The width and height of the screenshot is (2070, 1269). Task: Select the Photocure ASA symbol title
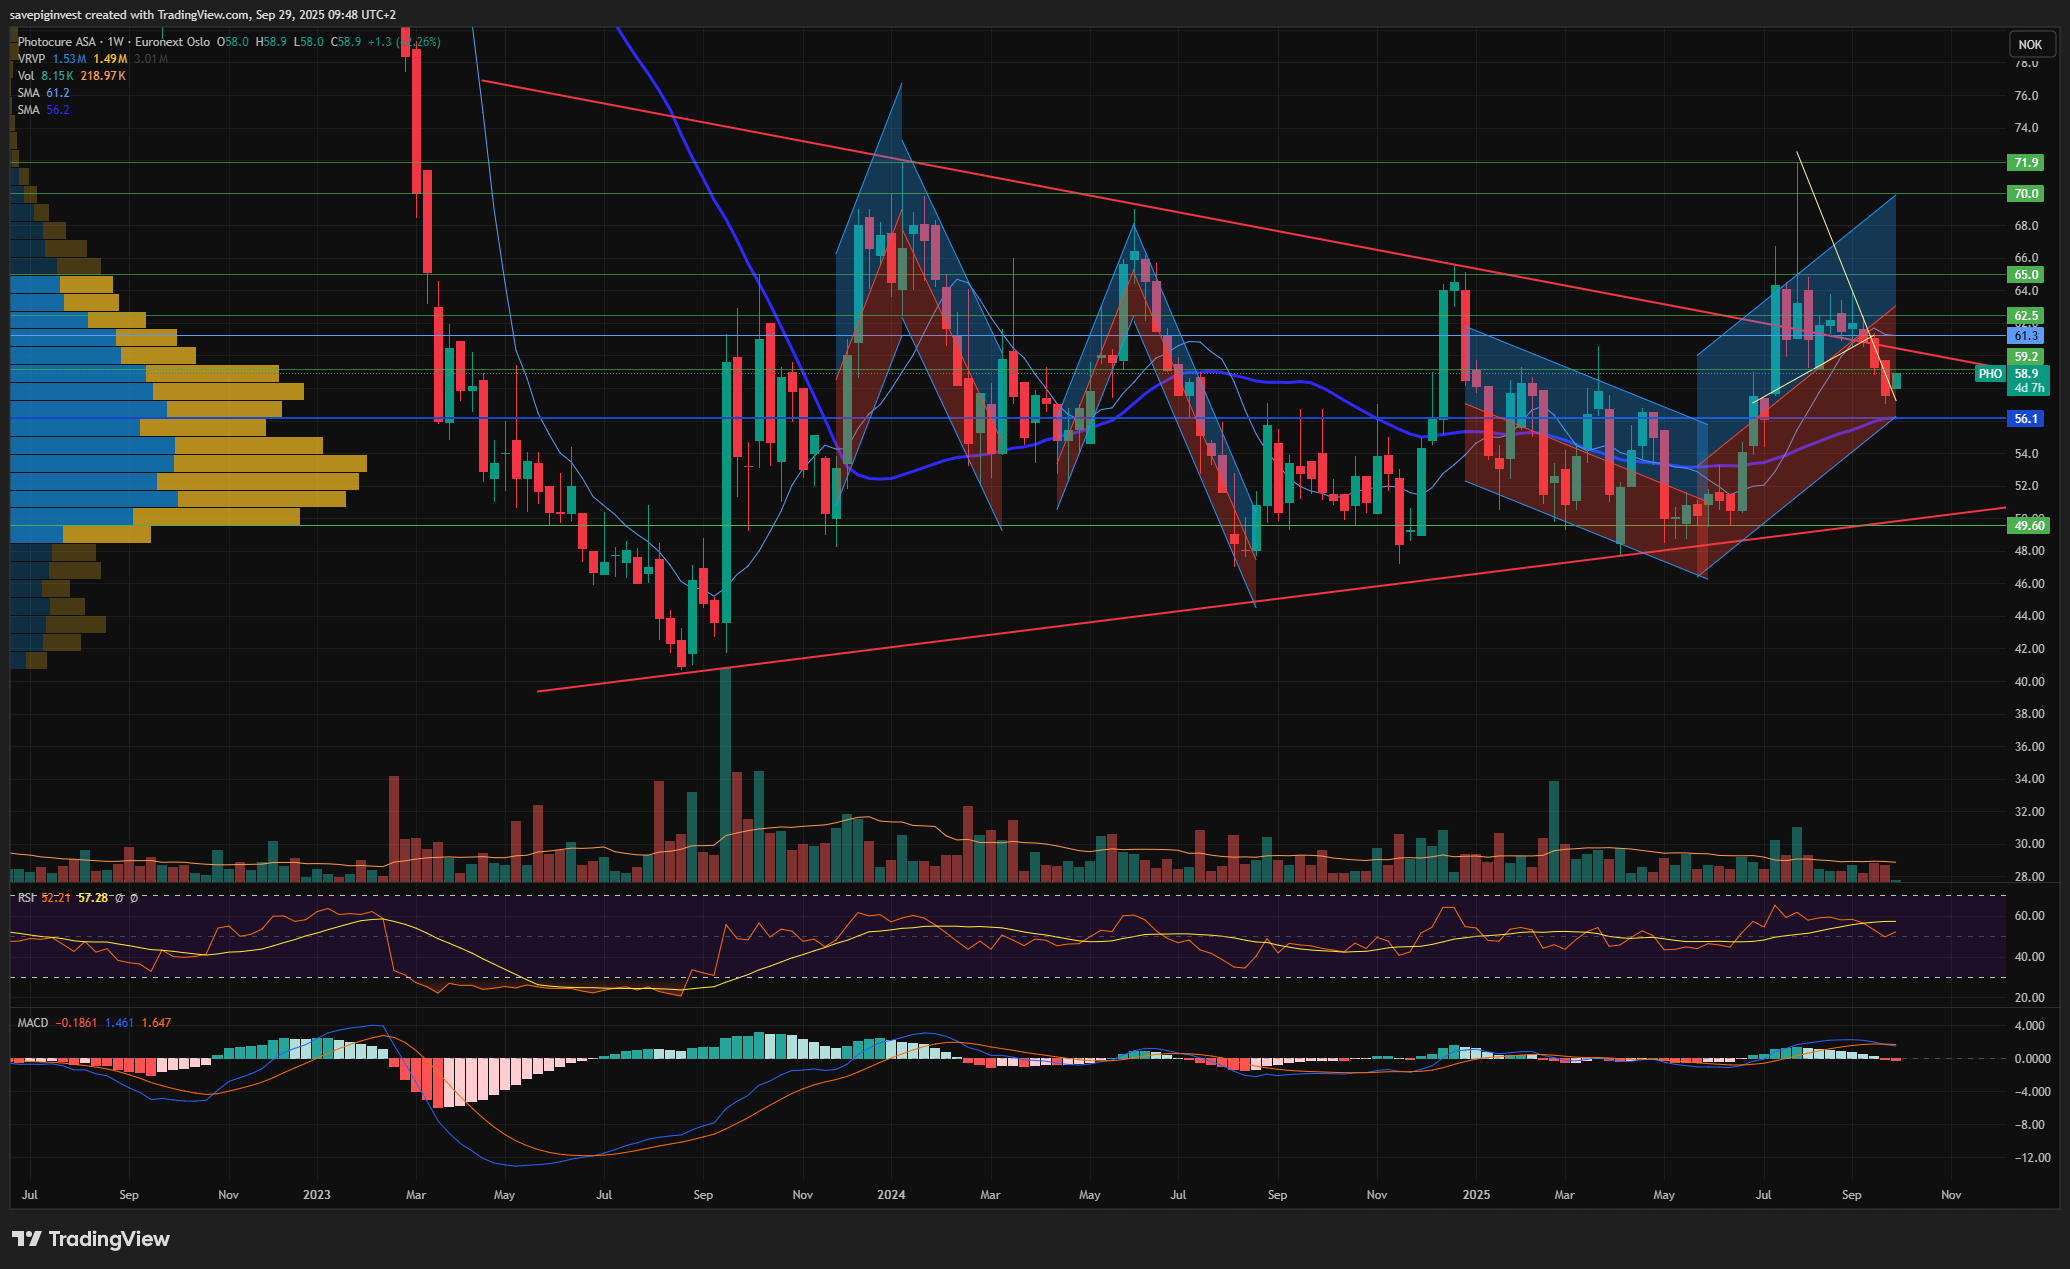point(57,42)
